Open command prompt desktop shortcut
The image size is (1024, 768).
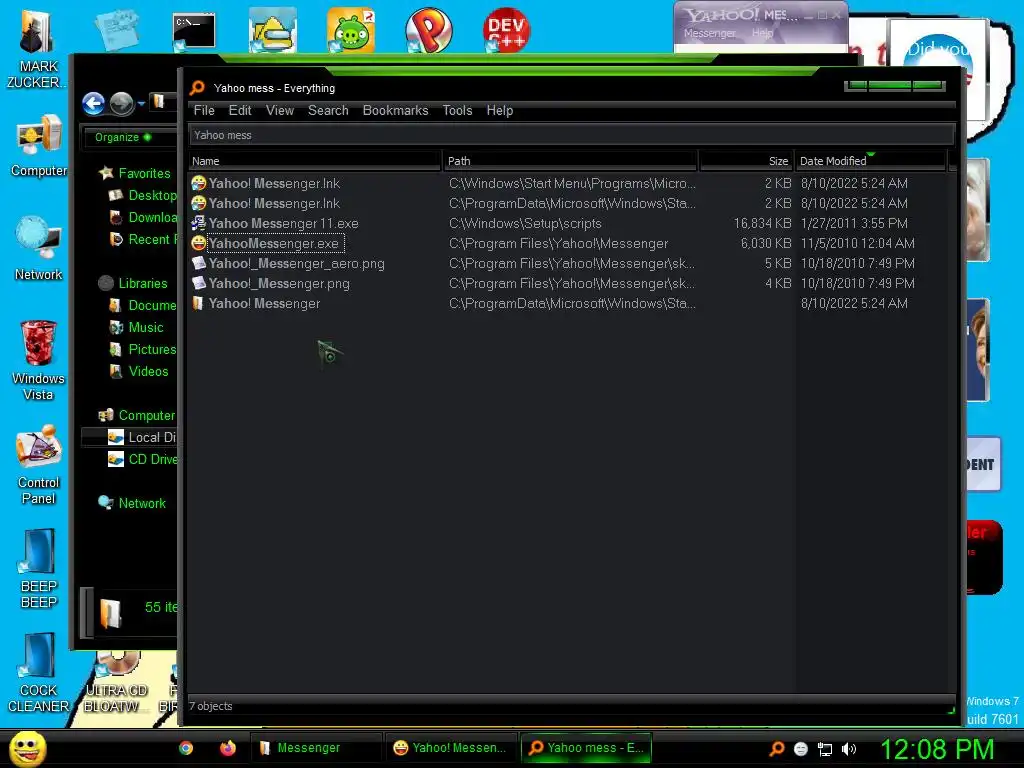tap(194, 31)
